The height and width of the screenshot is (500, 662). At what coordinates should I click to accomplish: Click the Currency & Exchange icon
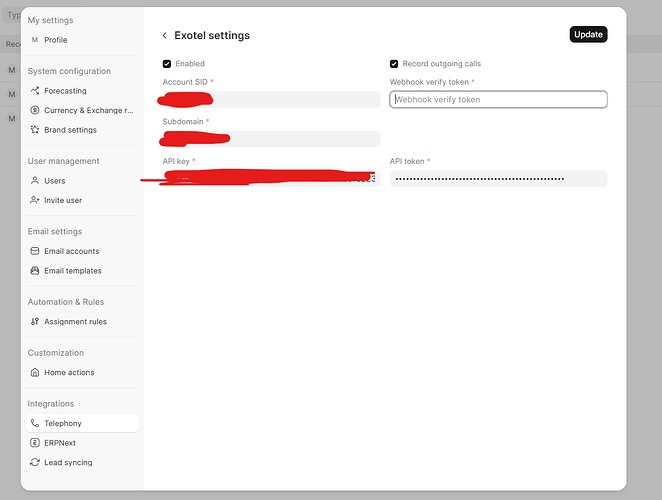tap(35, 110)
